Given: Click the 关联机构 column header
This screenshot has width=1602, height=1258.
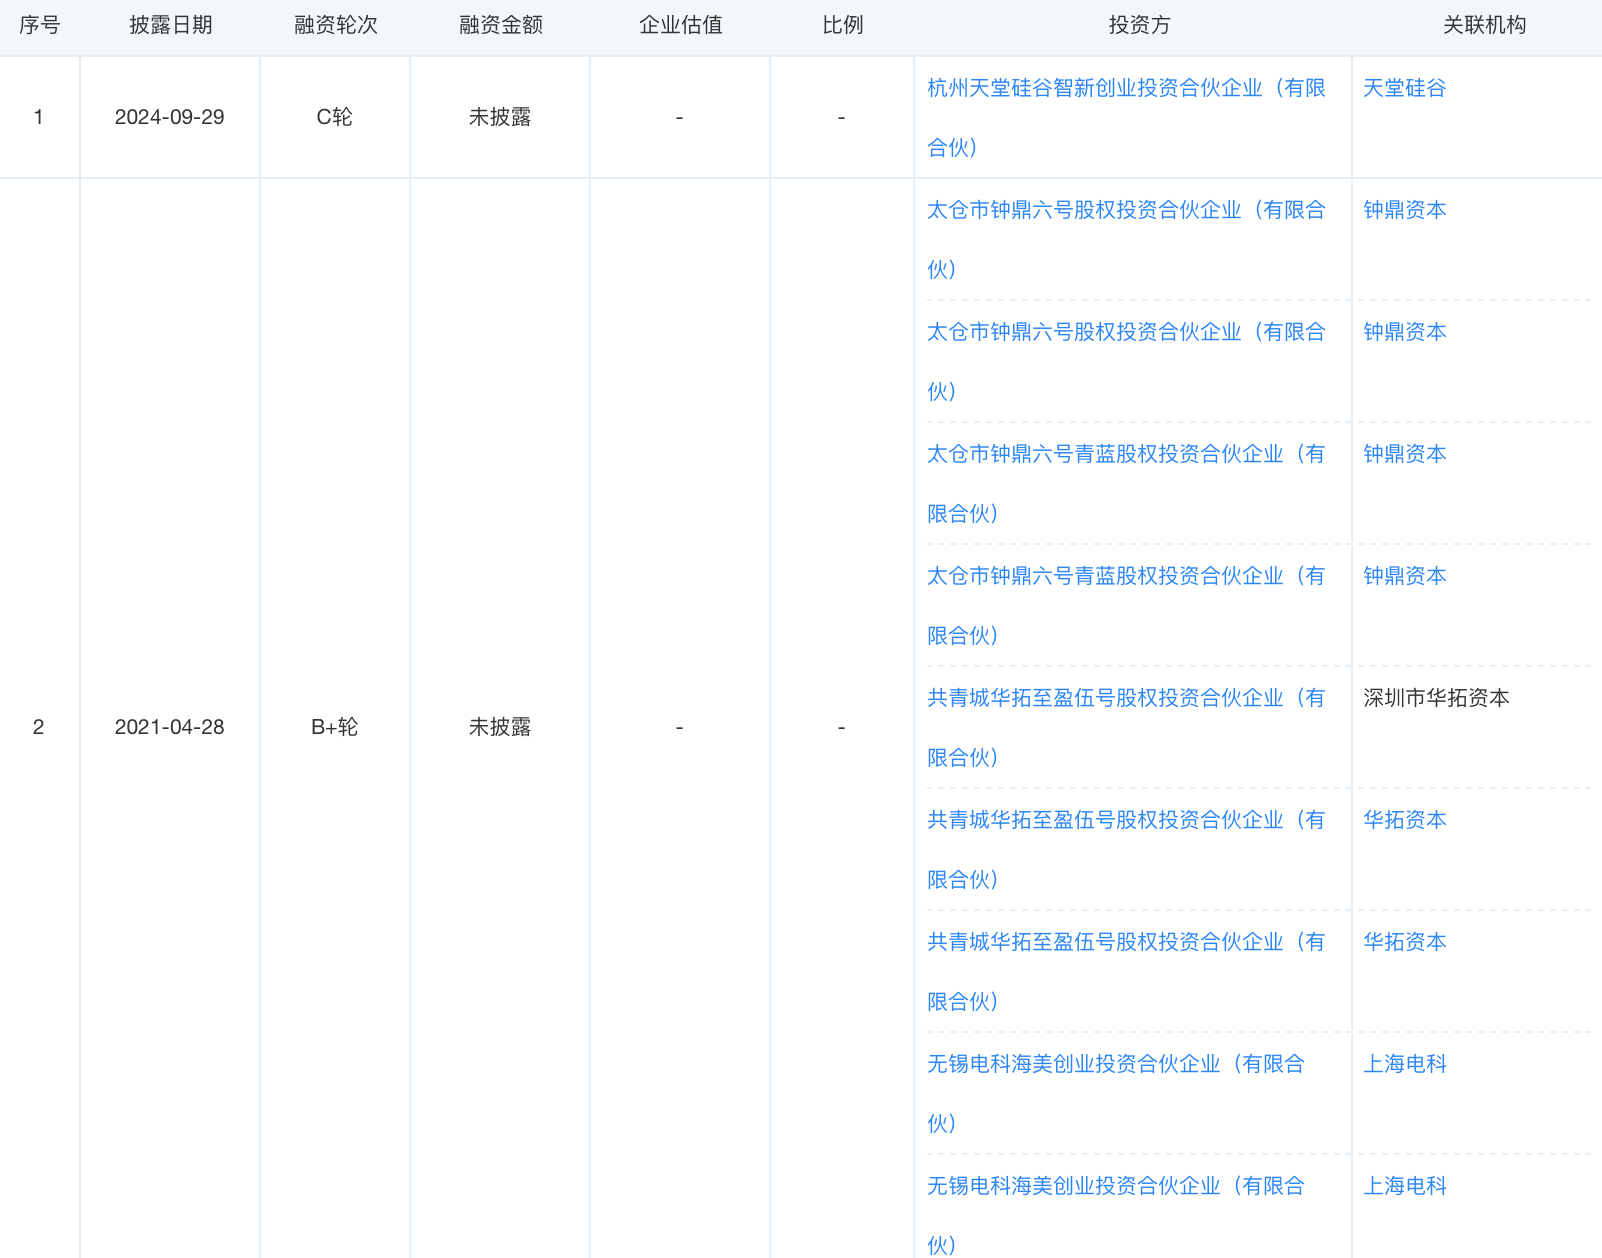Looking at the screenshot, I should coord(1484,26).
